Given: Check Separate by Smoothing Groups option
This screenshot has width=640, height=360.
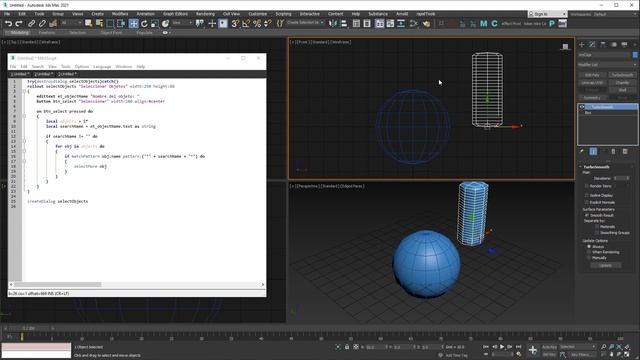Looking at the screenshot, I should point(596,233).
